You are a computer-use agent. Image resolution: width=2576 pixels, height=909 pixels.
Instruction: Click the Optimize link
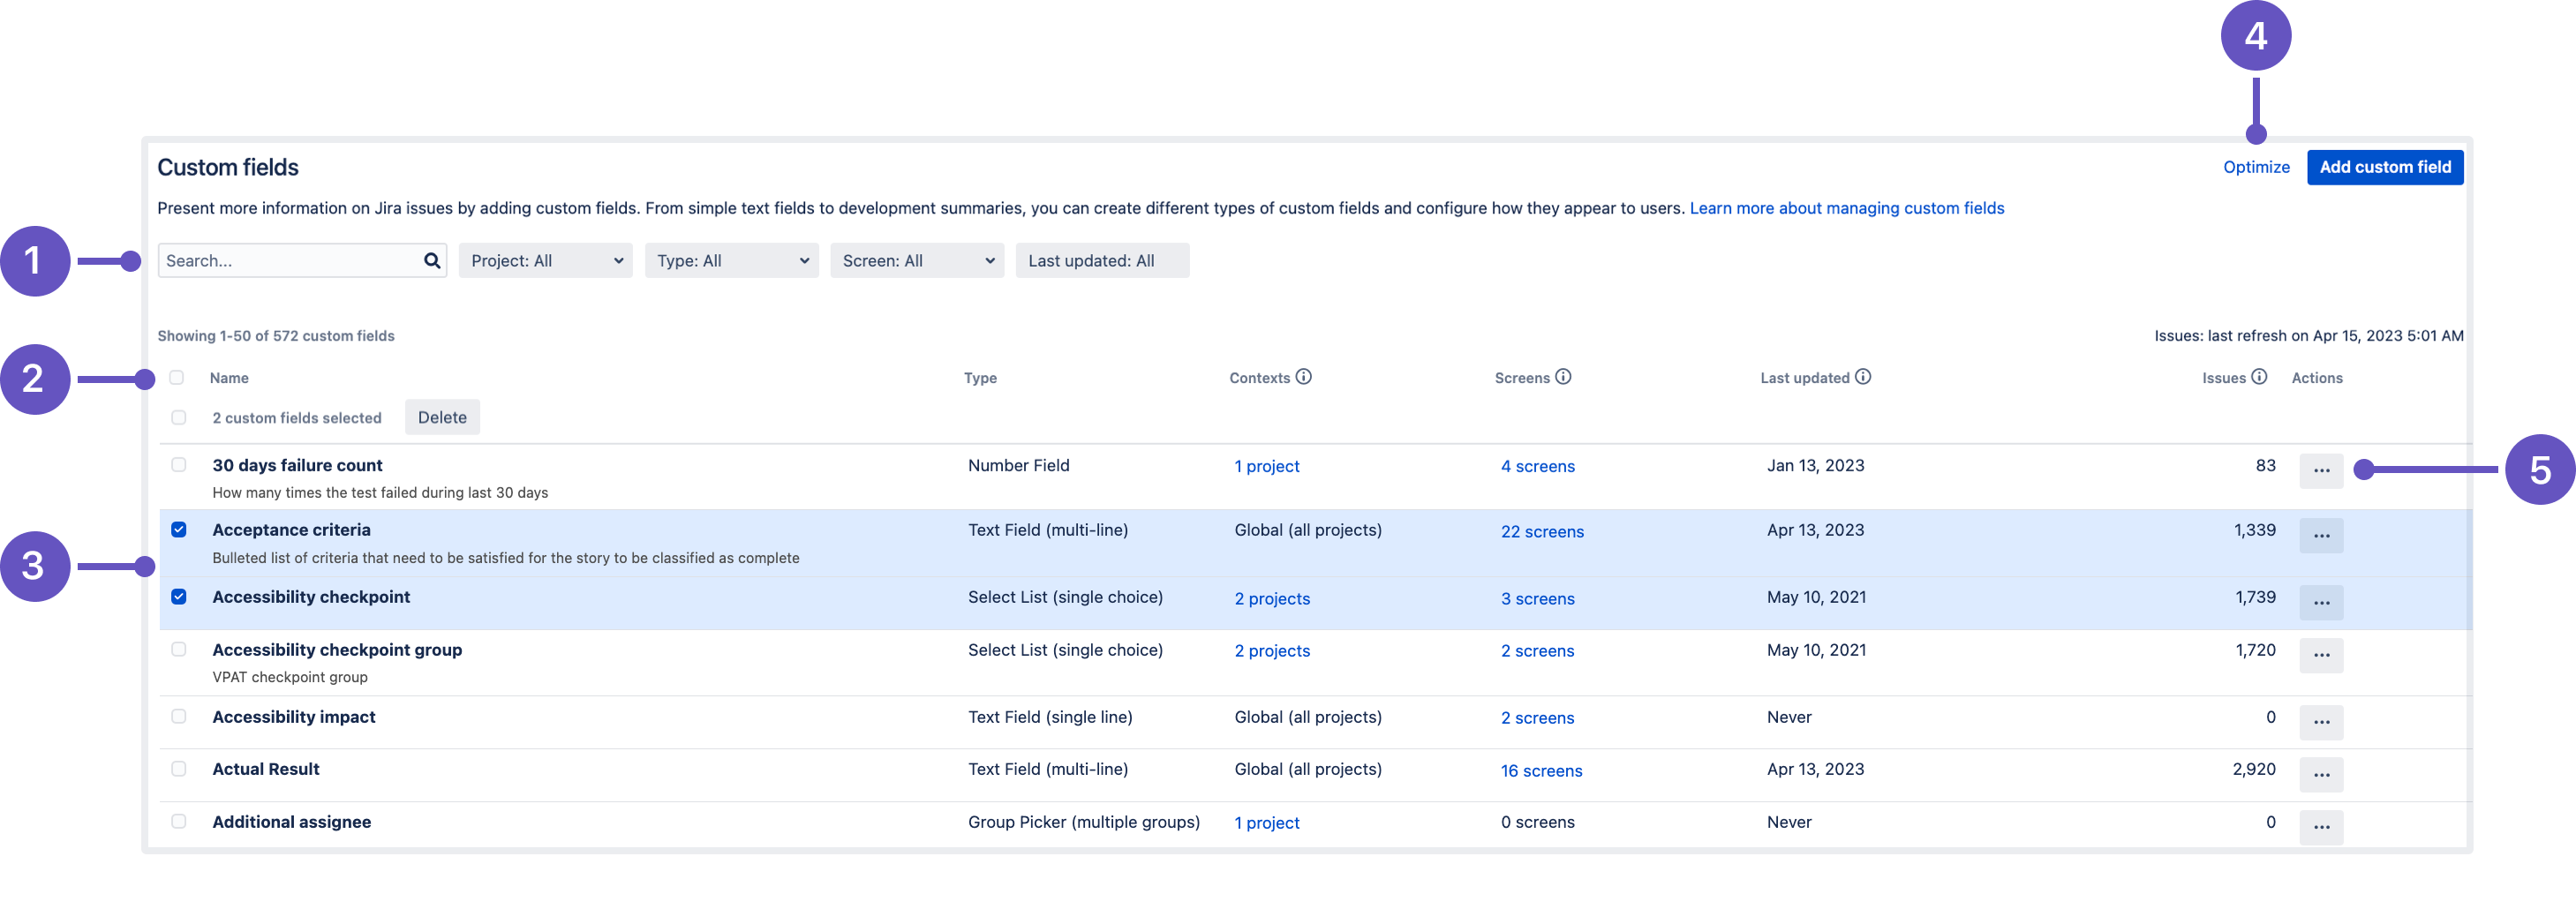(2255, 167)
